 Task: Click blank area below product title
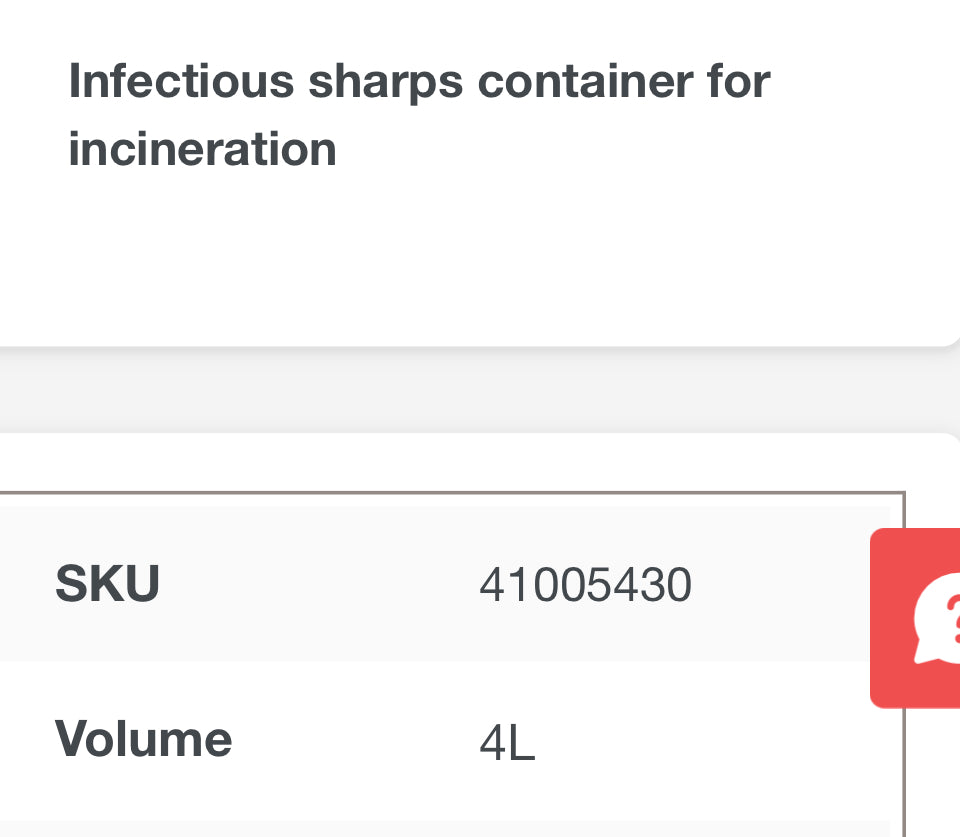[480, 260]
